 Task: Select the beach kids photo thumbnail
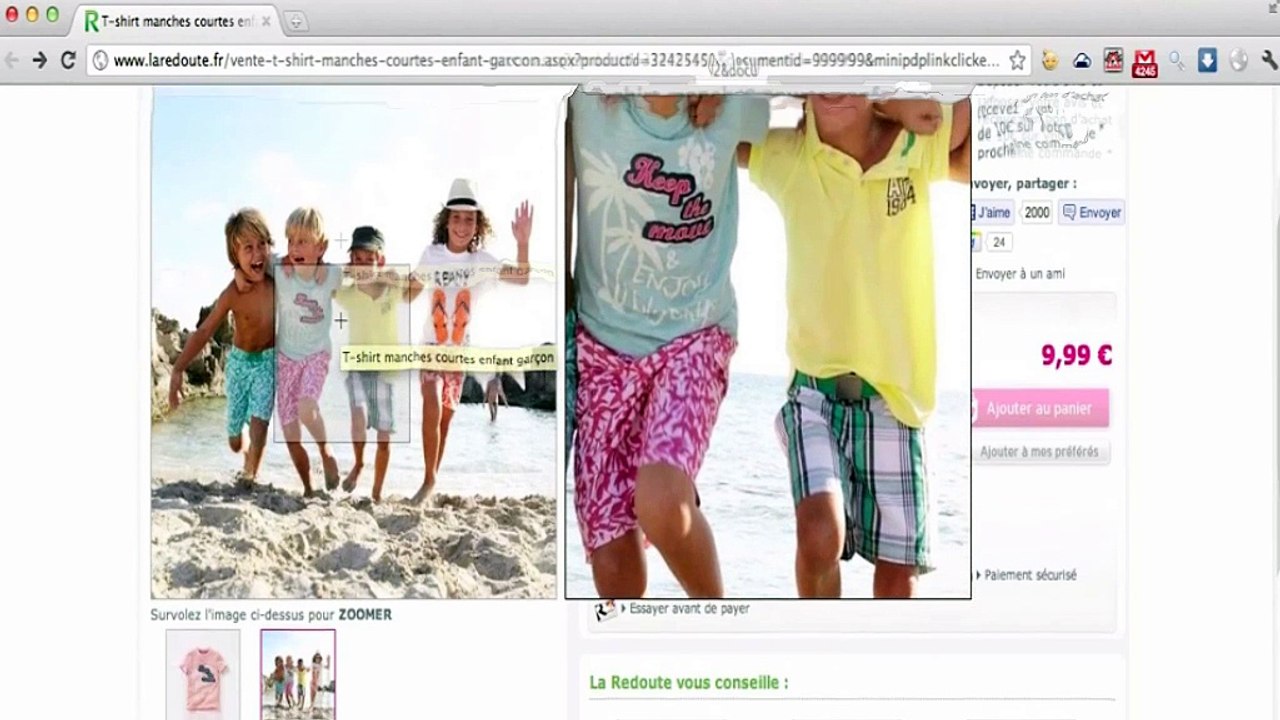tap(298, 674)
